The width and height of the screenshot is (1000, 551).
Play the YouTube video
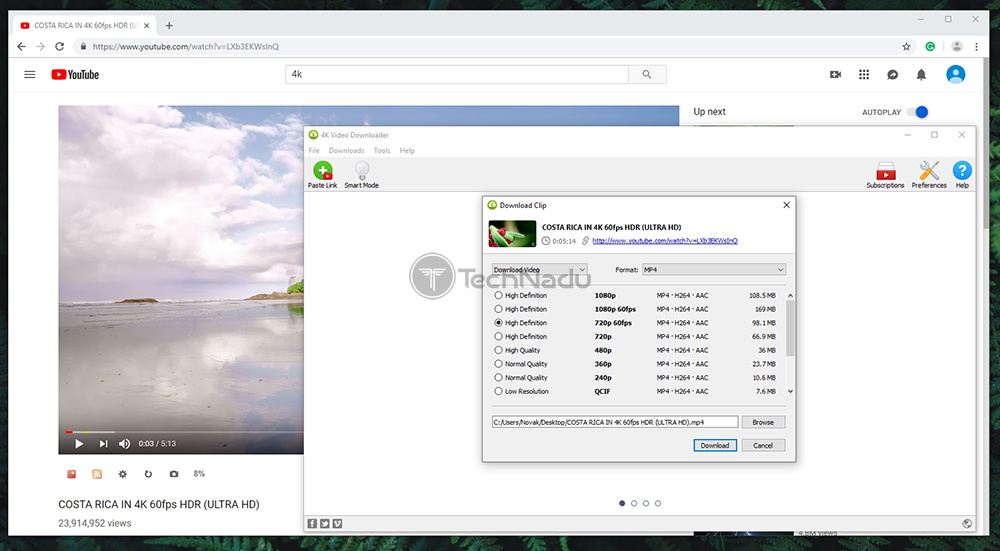coord(78,443)
